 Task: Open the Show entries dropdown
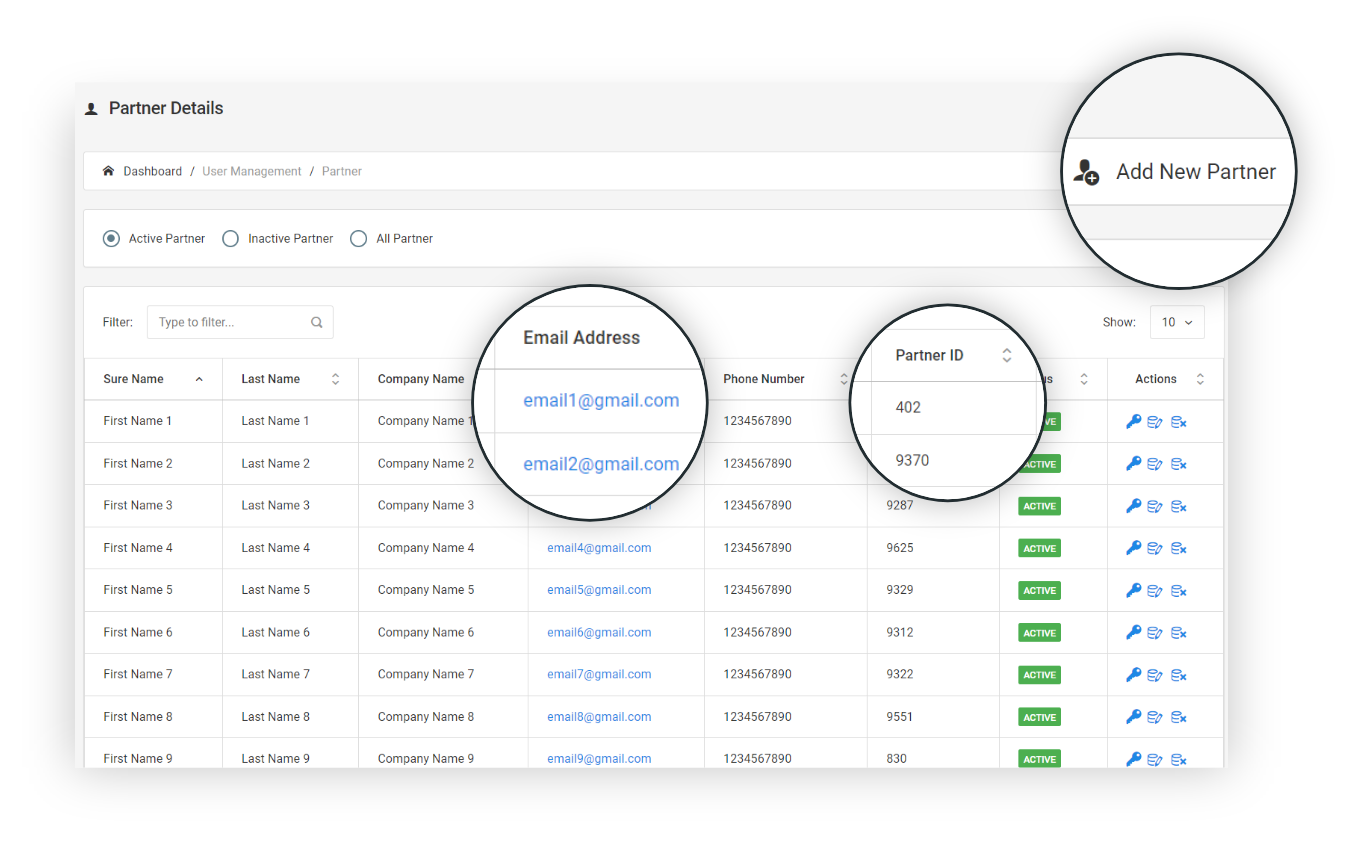[x=1177, y=322]
